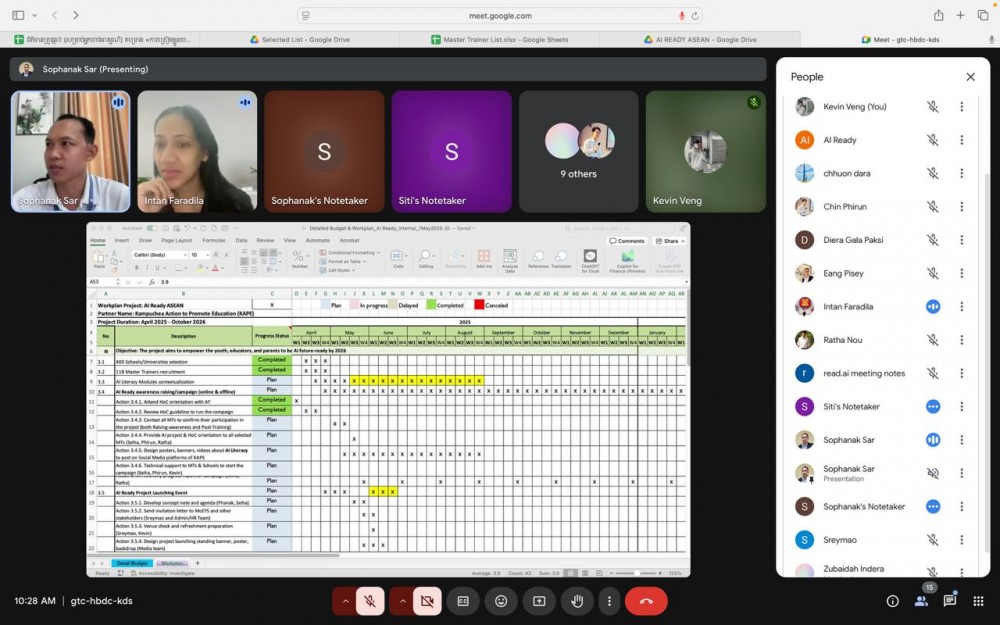Click muted mic icon beside Eang Pisey

pos(932,274)
